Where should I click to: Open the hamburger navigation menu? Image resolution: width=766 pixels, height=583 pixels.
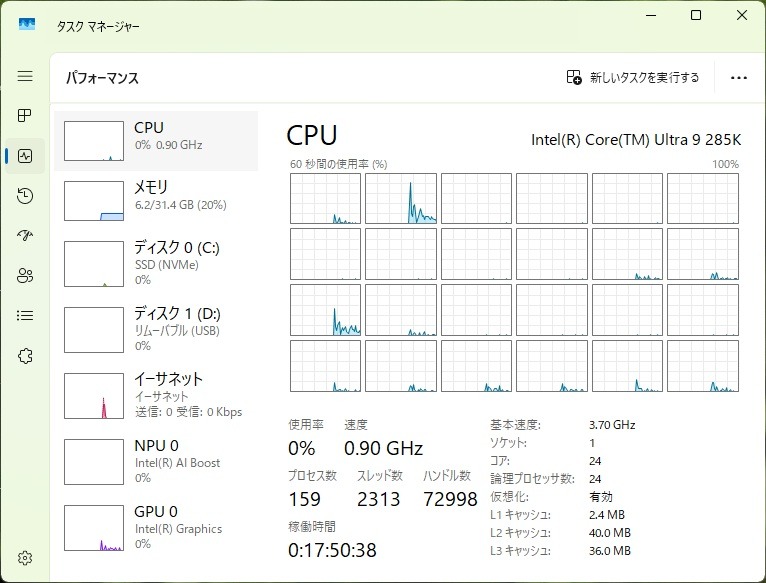pos(25,76)
